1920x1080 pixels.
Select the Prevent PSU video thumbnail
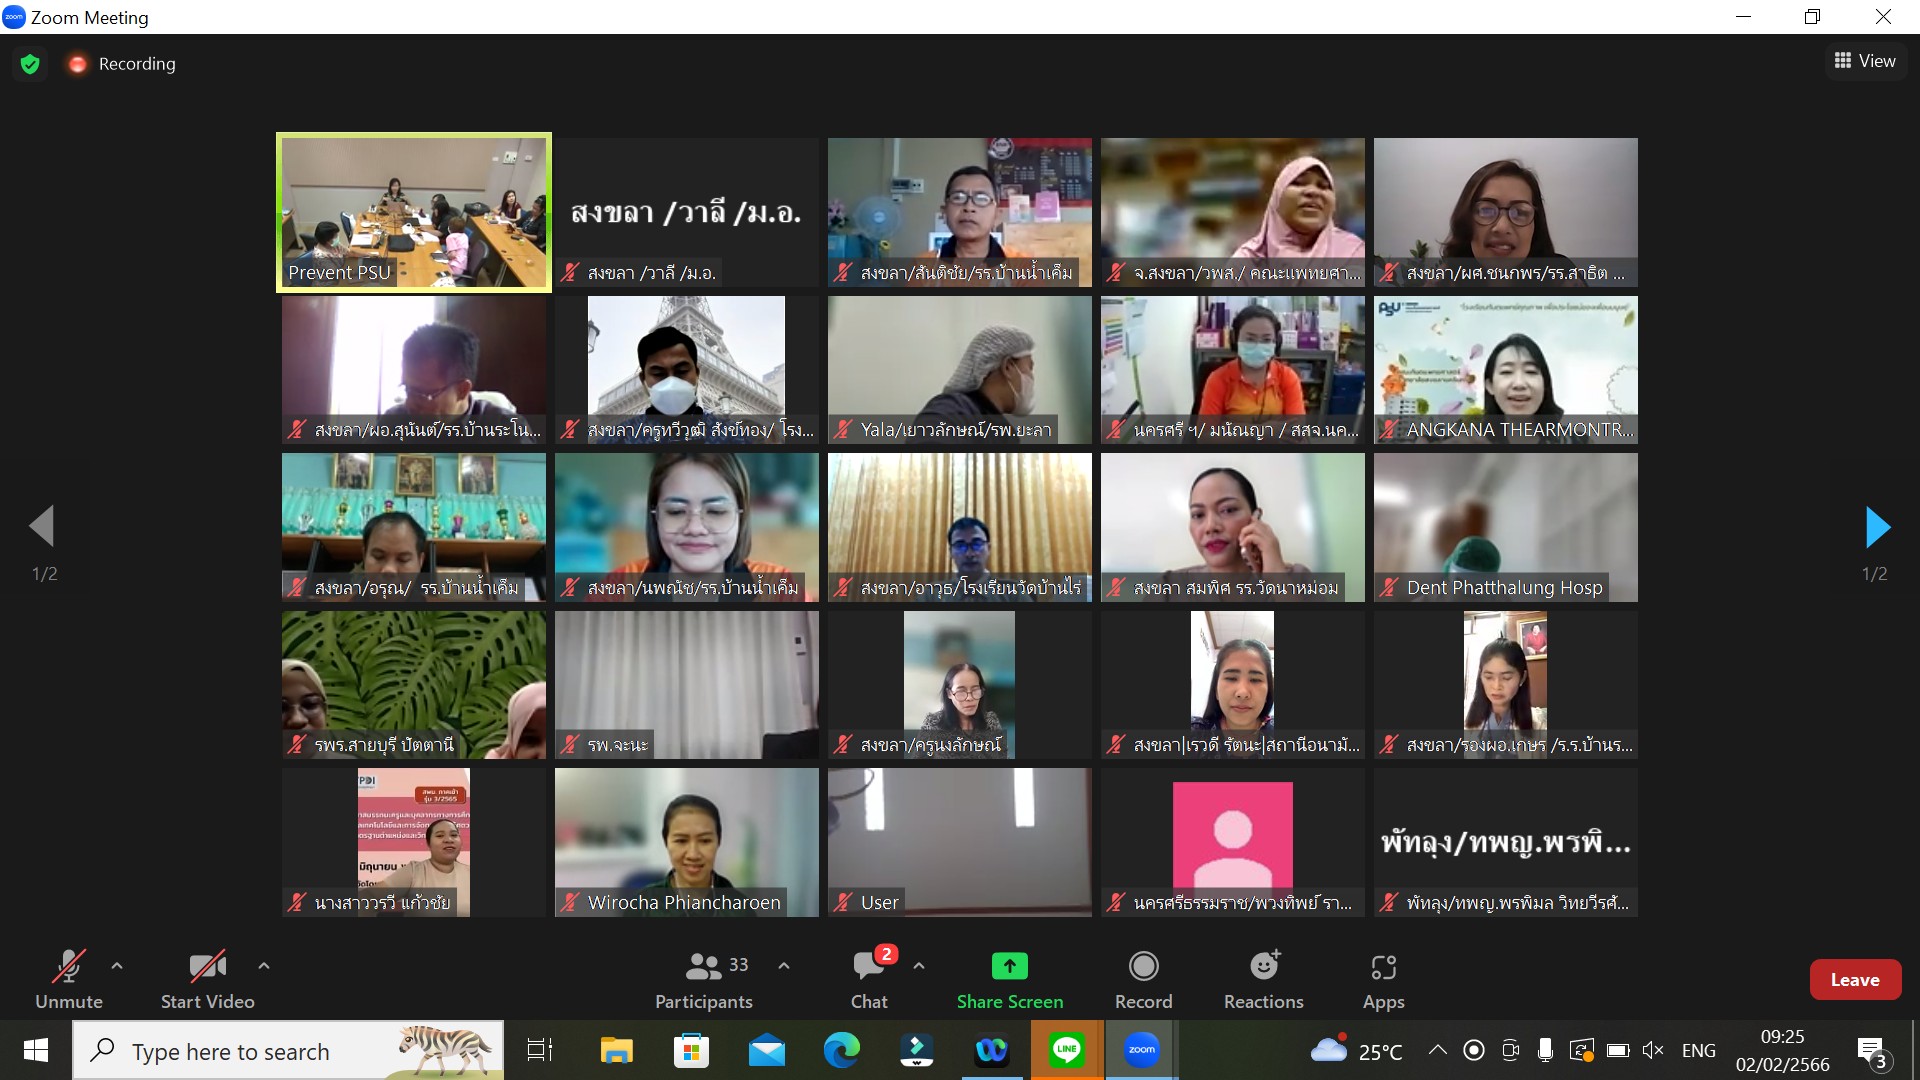click(413, 212)
